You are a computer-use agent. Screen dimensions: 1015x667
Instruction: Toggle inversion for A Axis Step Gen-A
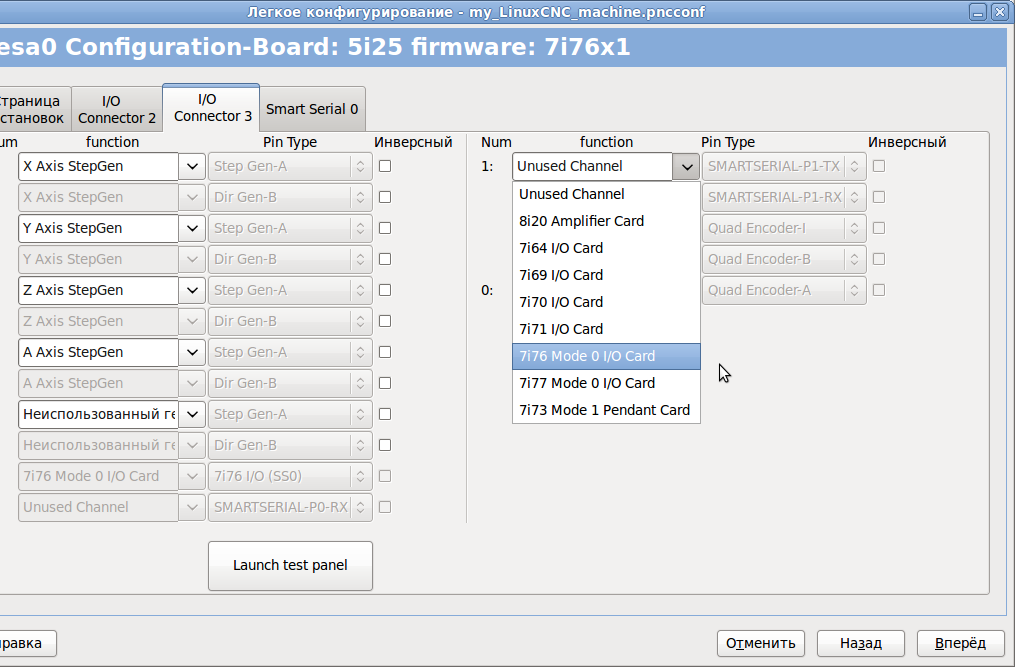(x=385, y=353)
